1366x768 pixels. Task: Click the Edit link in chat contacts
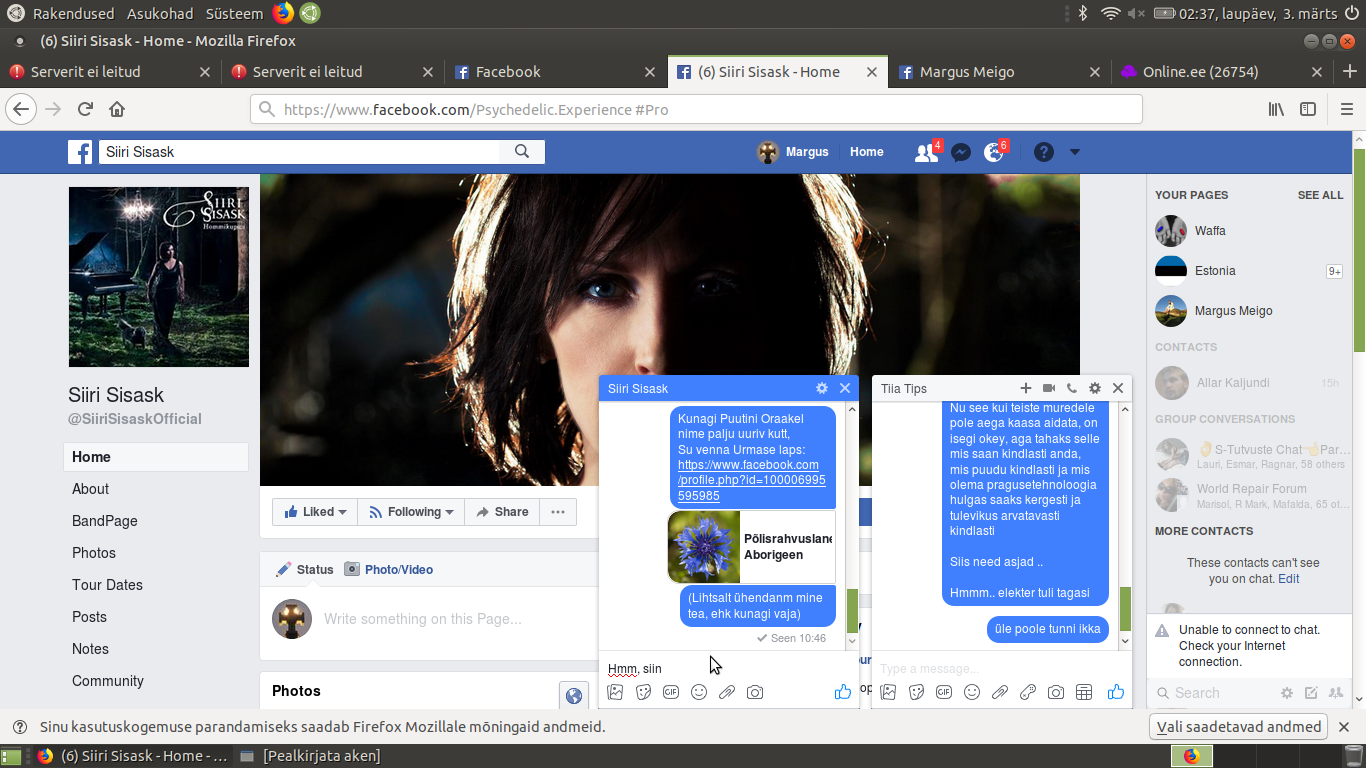coord(1289,579)
